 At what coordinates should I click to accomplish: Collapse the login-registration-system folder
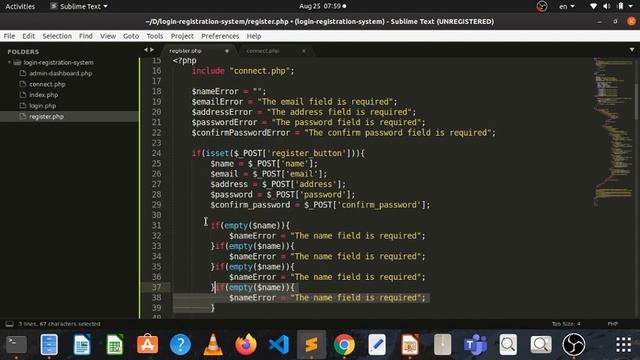point(9,62)
